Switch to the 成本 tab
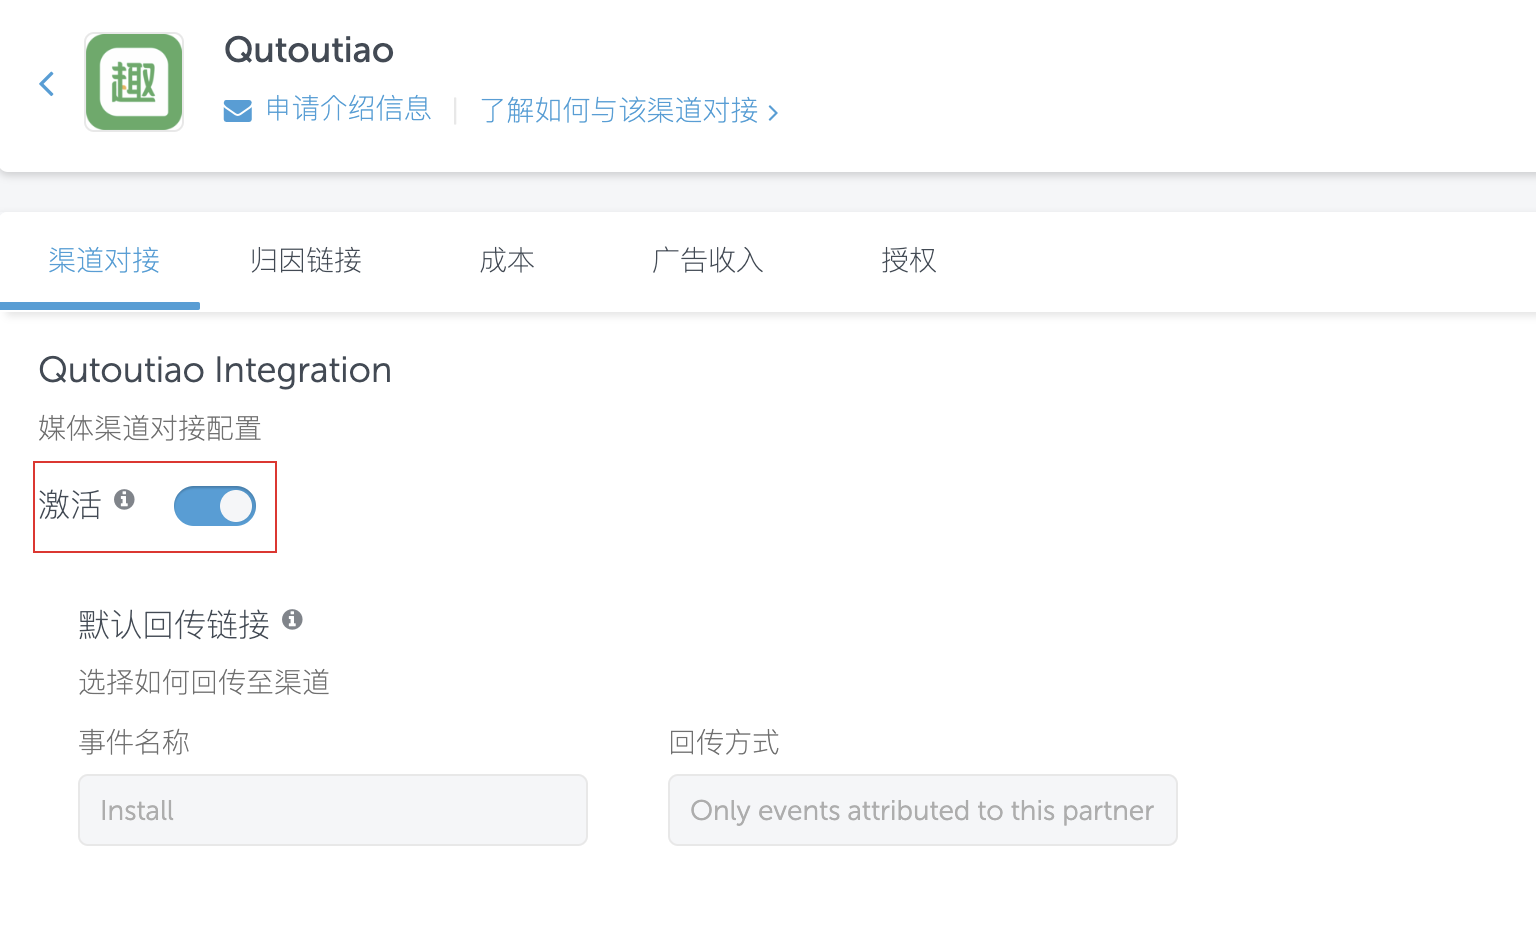 (x=507, y=261)
